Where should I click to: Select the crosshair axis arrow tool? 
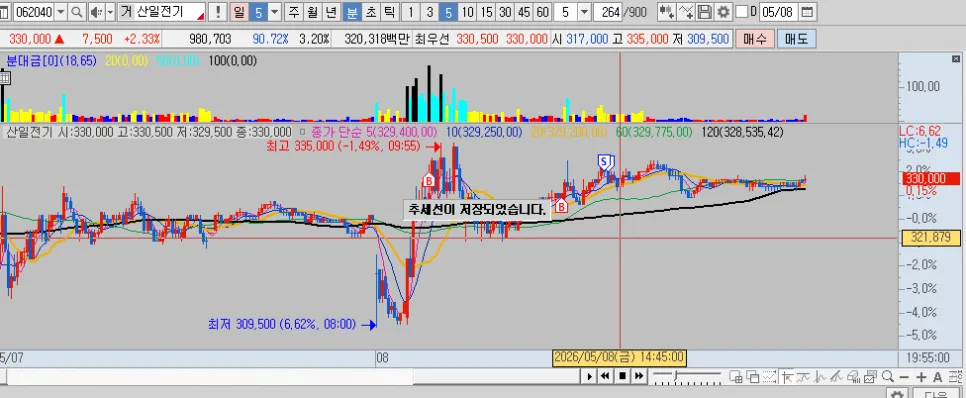[x=787, y=377]
